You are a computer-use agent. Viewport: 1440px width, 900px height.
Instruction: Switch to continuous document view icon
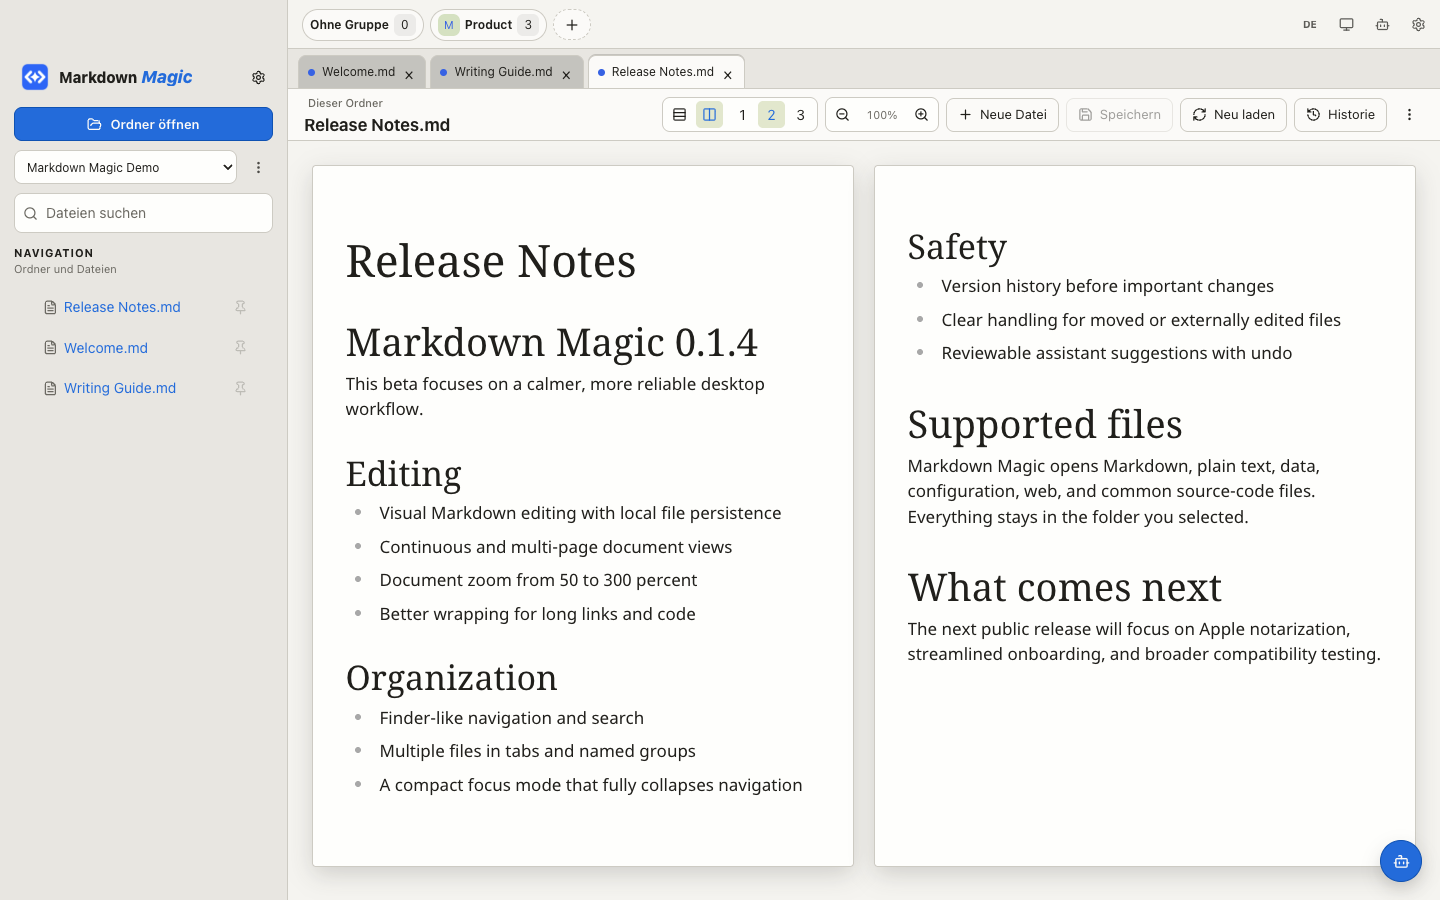(x=679, y=115)
